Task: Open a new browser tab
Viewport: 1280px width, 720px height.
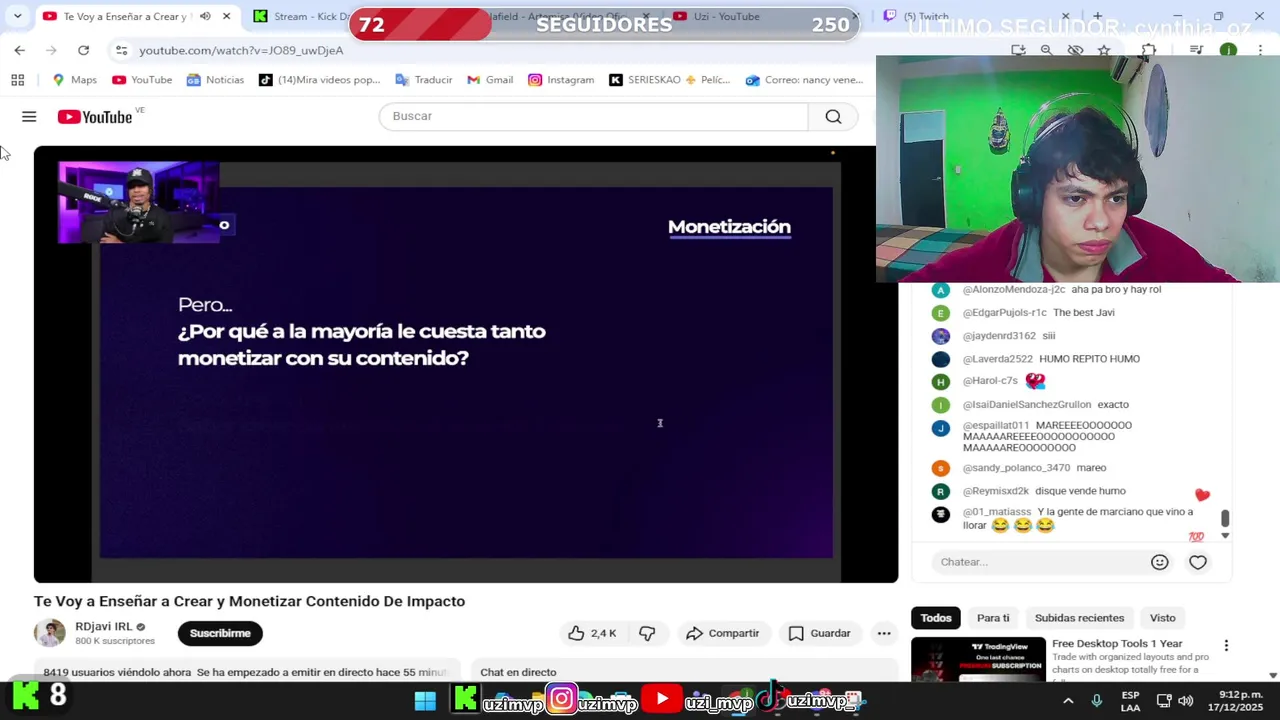Action: (1097, 16)
